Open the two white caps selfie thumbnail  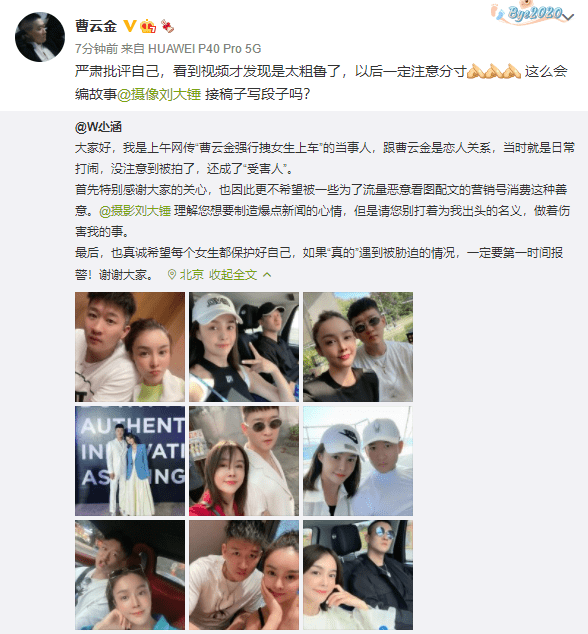[358, 461]
